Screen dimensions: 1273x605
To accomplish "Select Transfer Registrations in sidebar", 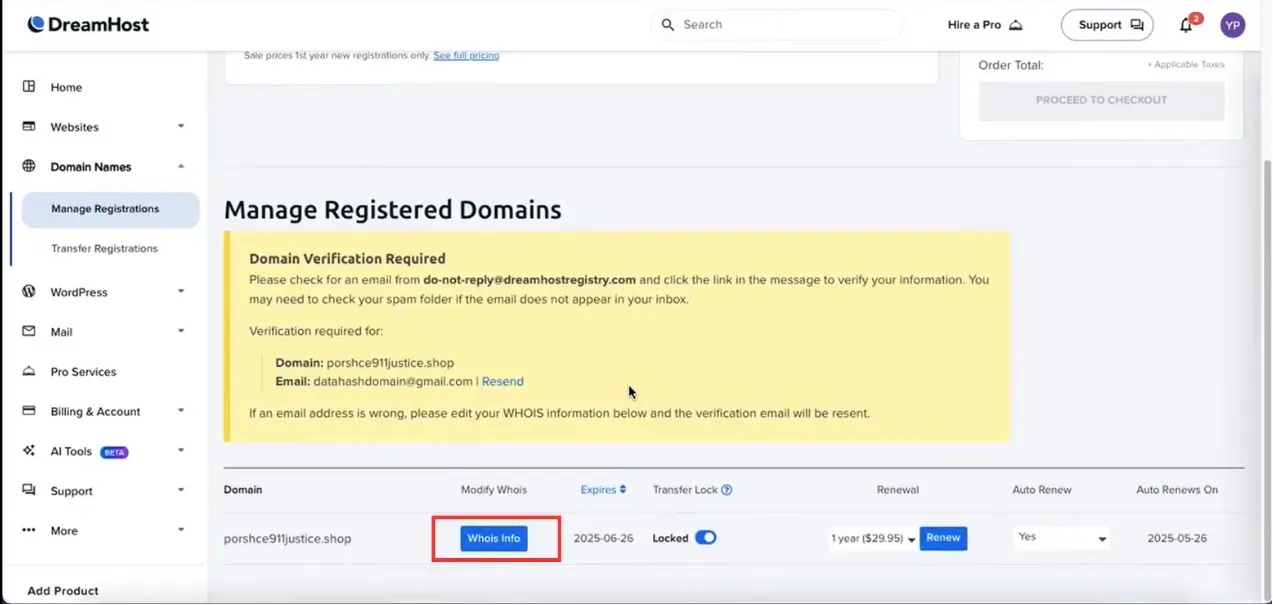I will coord(105,248).
